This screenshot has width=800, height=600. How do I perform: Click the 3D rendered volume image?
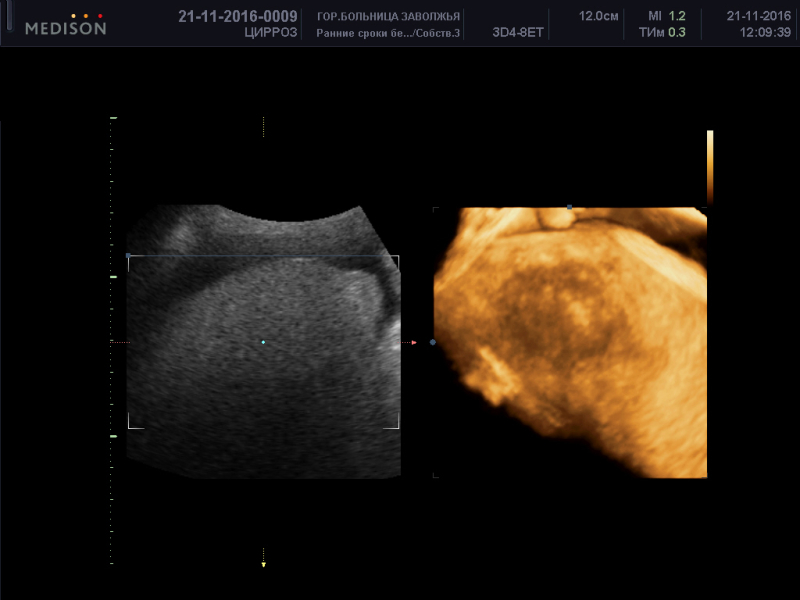pos(570,342)
